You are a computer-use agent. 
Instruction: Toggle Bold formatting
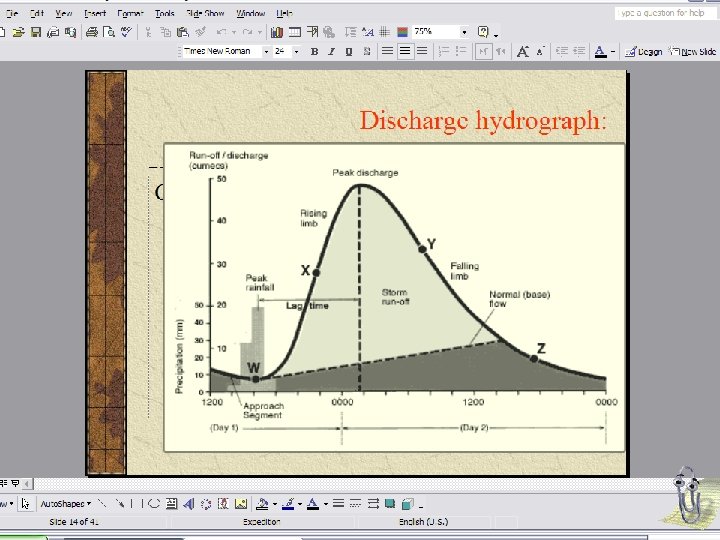coord(315,51)
